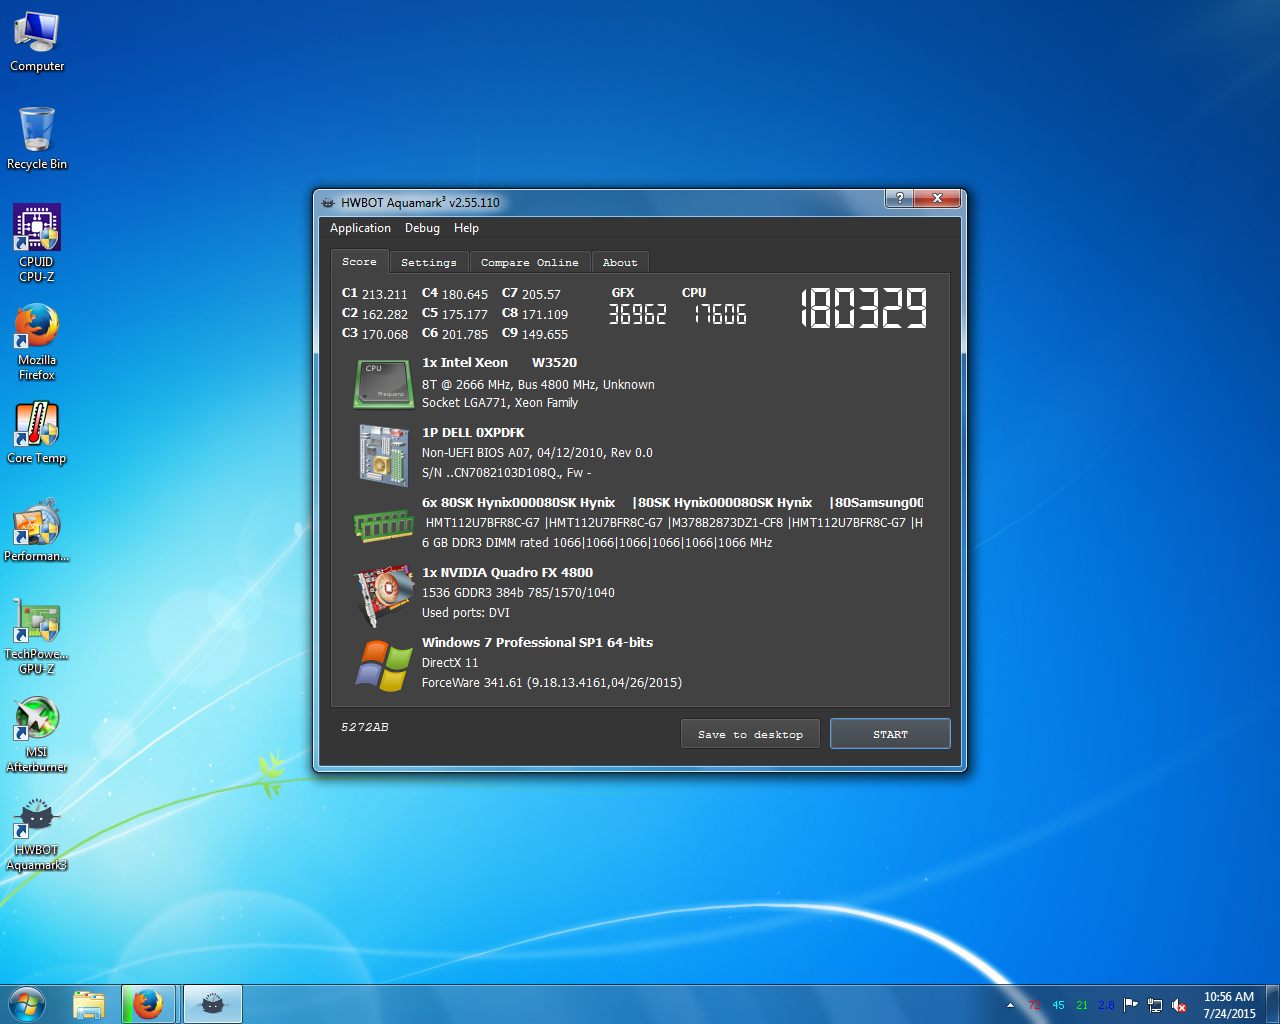Viewport: 1280px width, 1024px height.
Task: Click the C7 value 205.57
Action: [x=541, y=294]
